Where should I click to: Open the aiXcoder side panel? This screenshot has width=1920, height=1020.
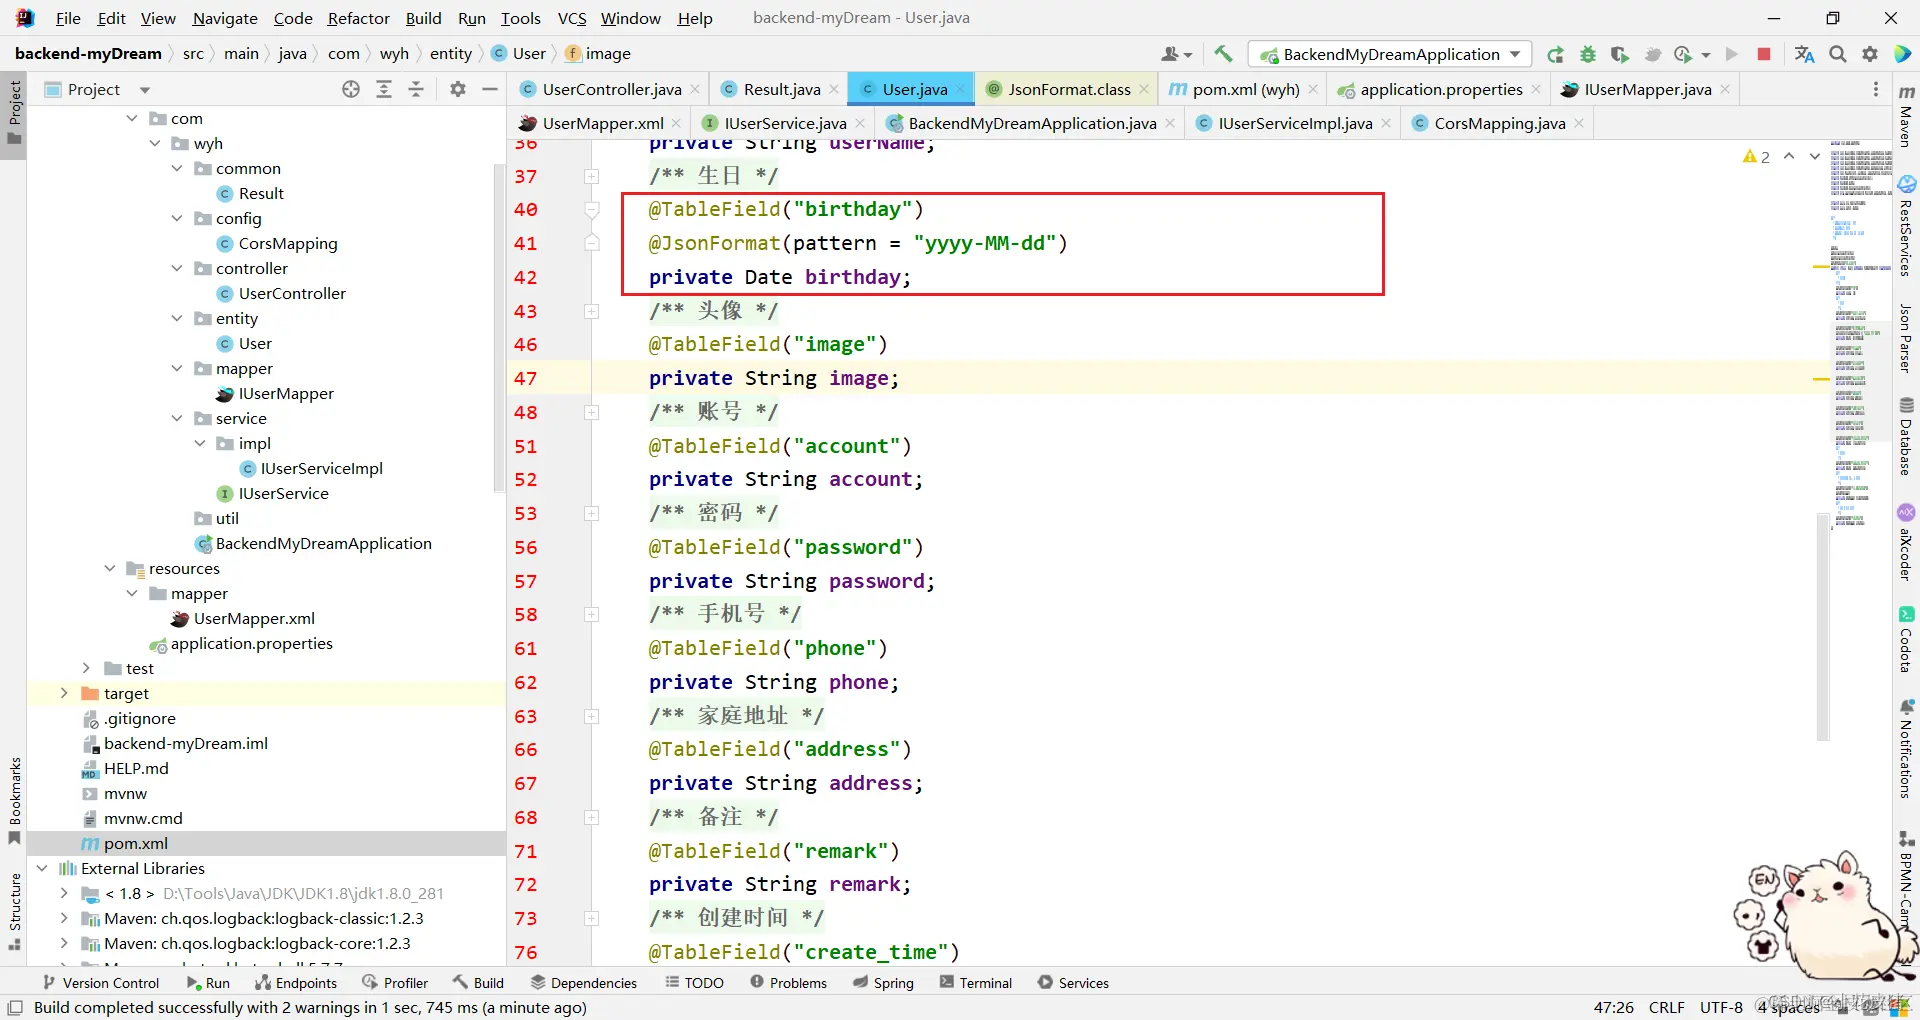point(1906,543)
